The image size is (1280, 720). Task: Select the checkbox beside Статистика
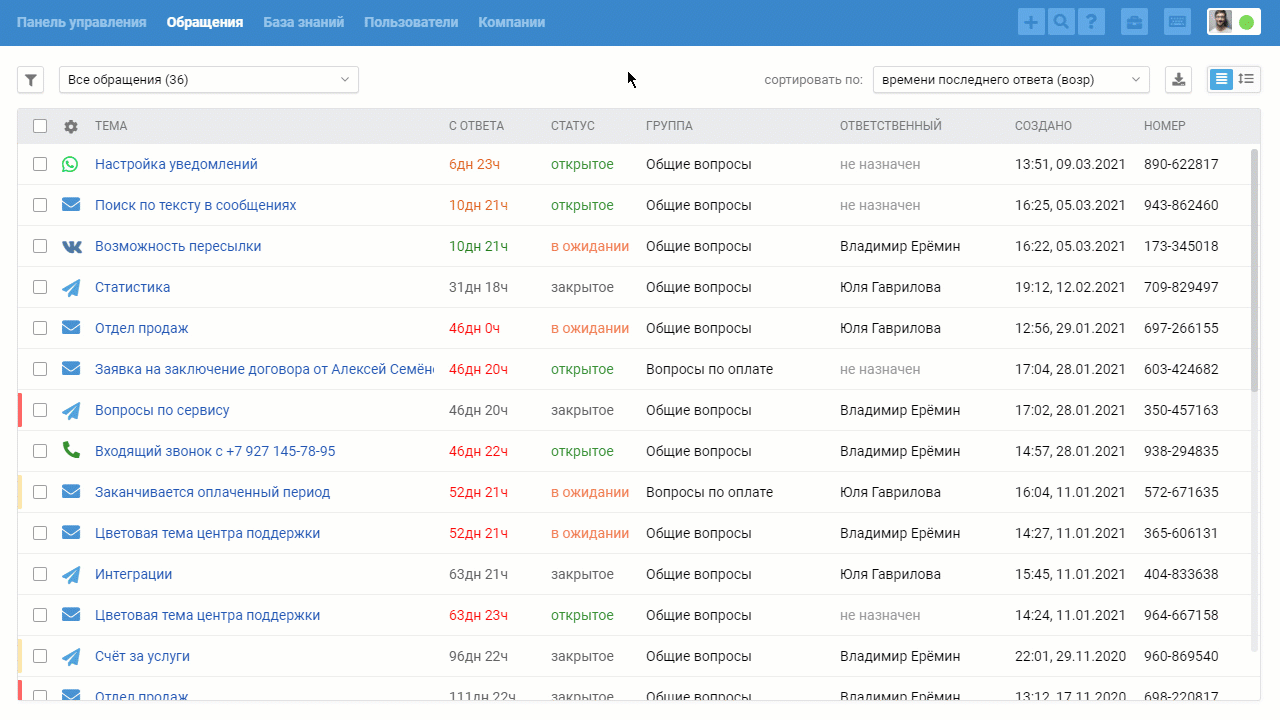(x=40, y=287)
